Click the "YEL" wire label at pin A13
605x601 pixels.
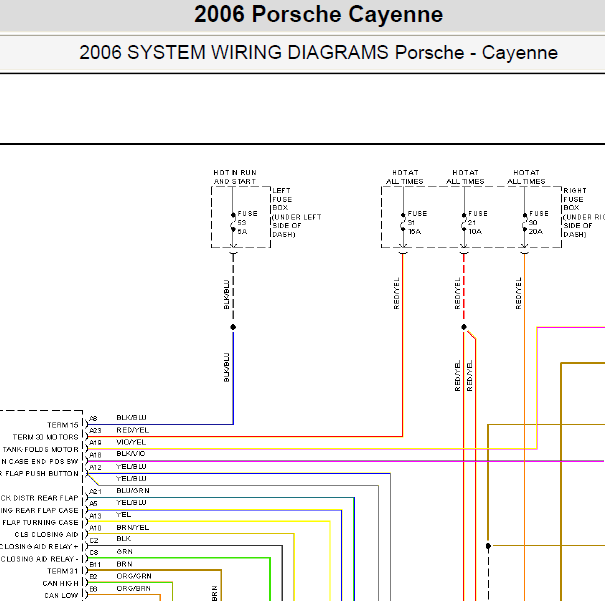(123, 515)
